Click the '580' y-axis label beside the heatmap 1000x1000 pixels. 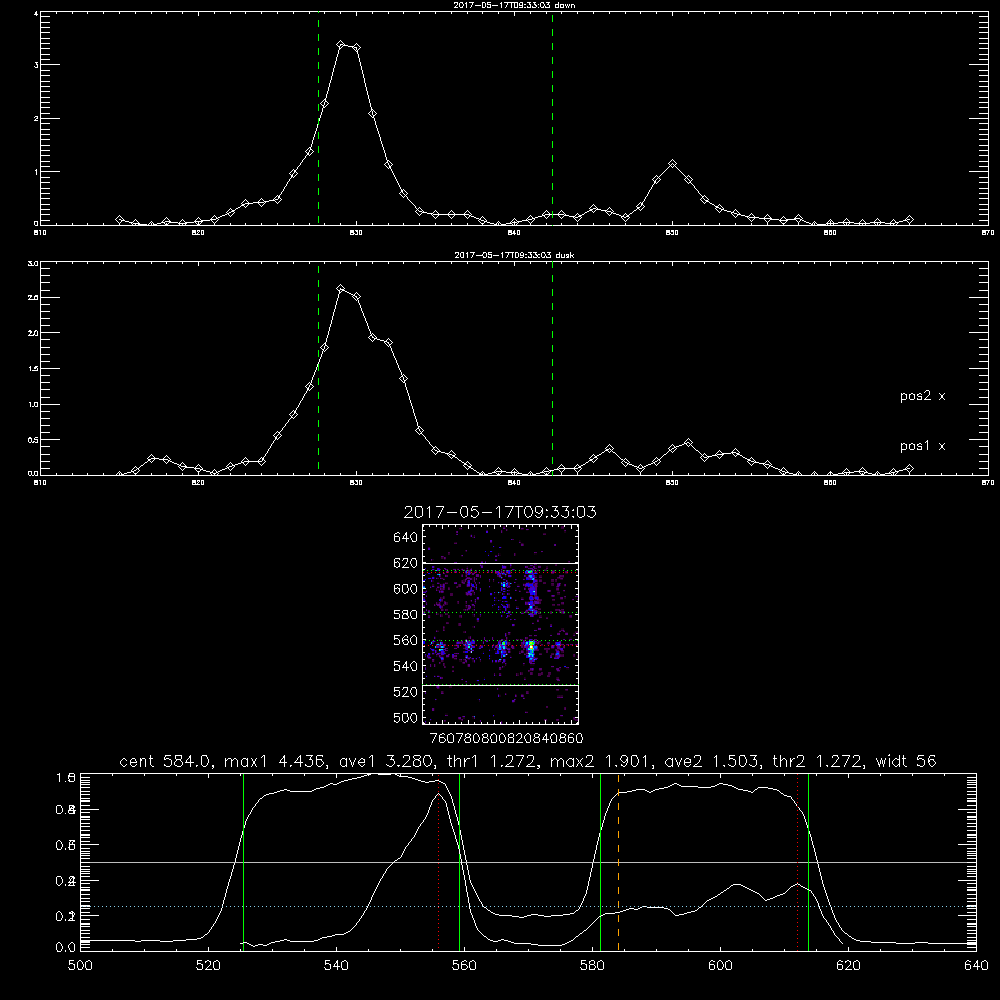click(406, 615)
